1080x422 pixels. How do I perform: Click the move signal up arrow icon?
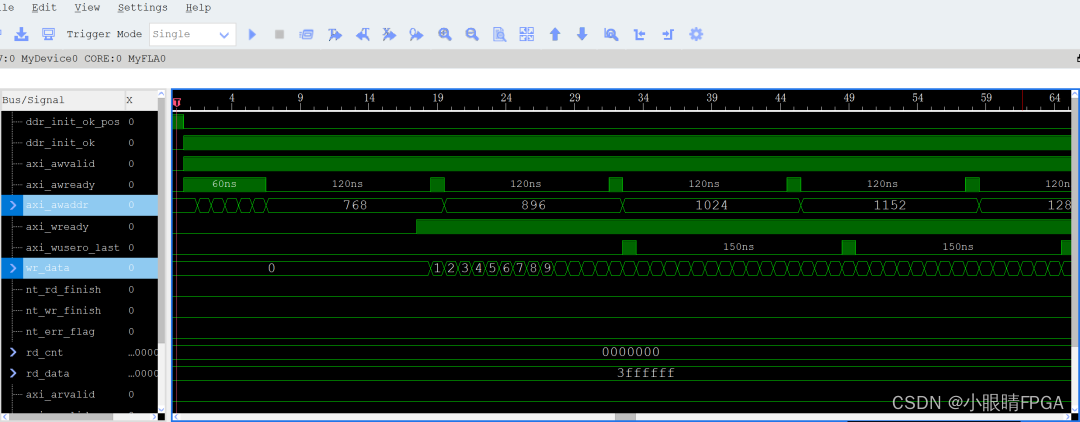554,34
